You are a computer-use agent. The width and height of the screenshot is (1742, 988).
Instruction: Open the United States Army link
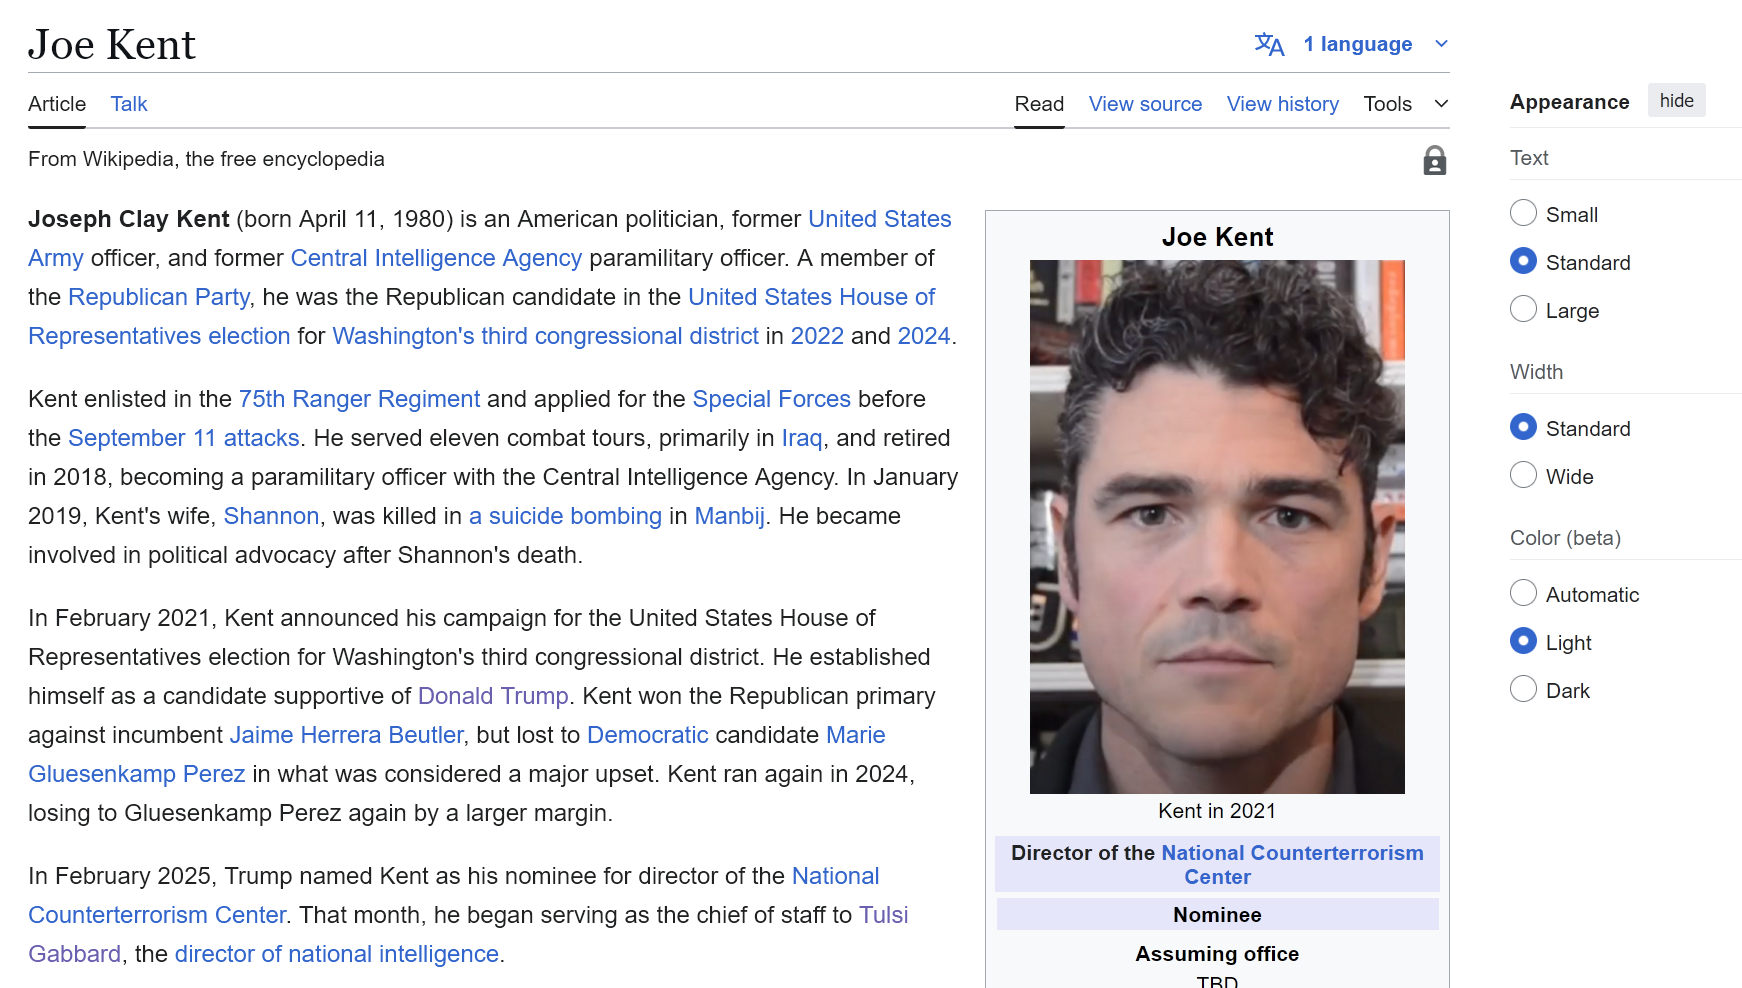pos(880,219)
